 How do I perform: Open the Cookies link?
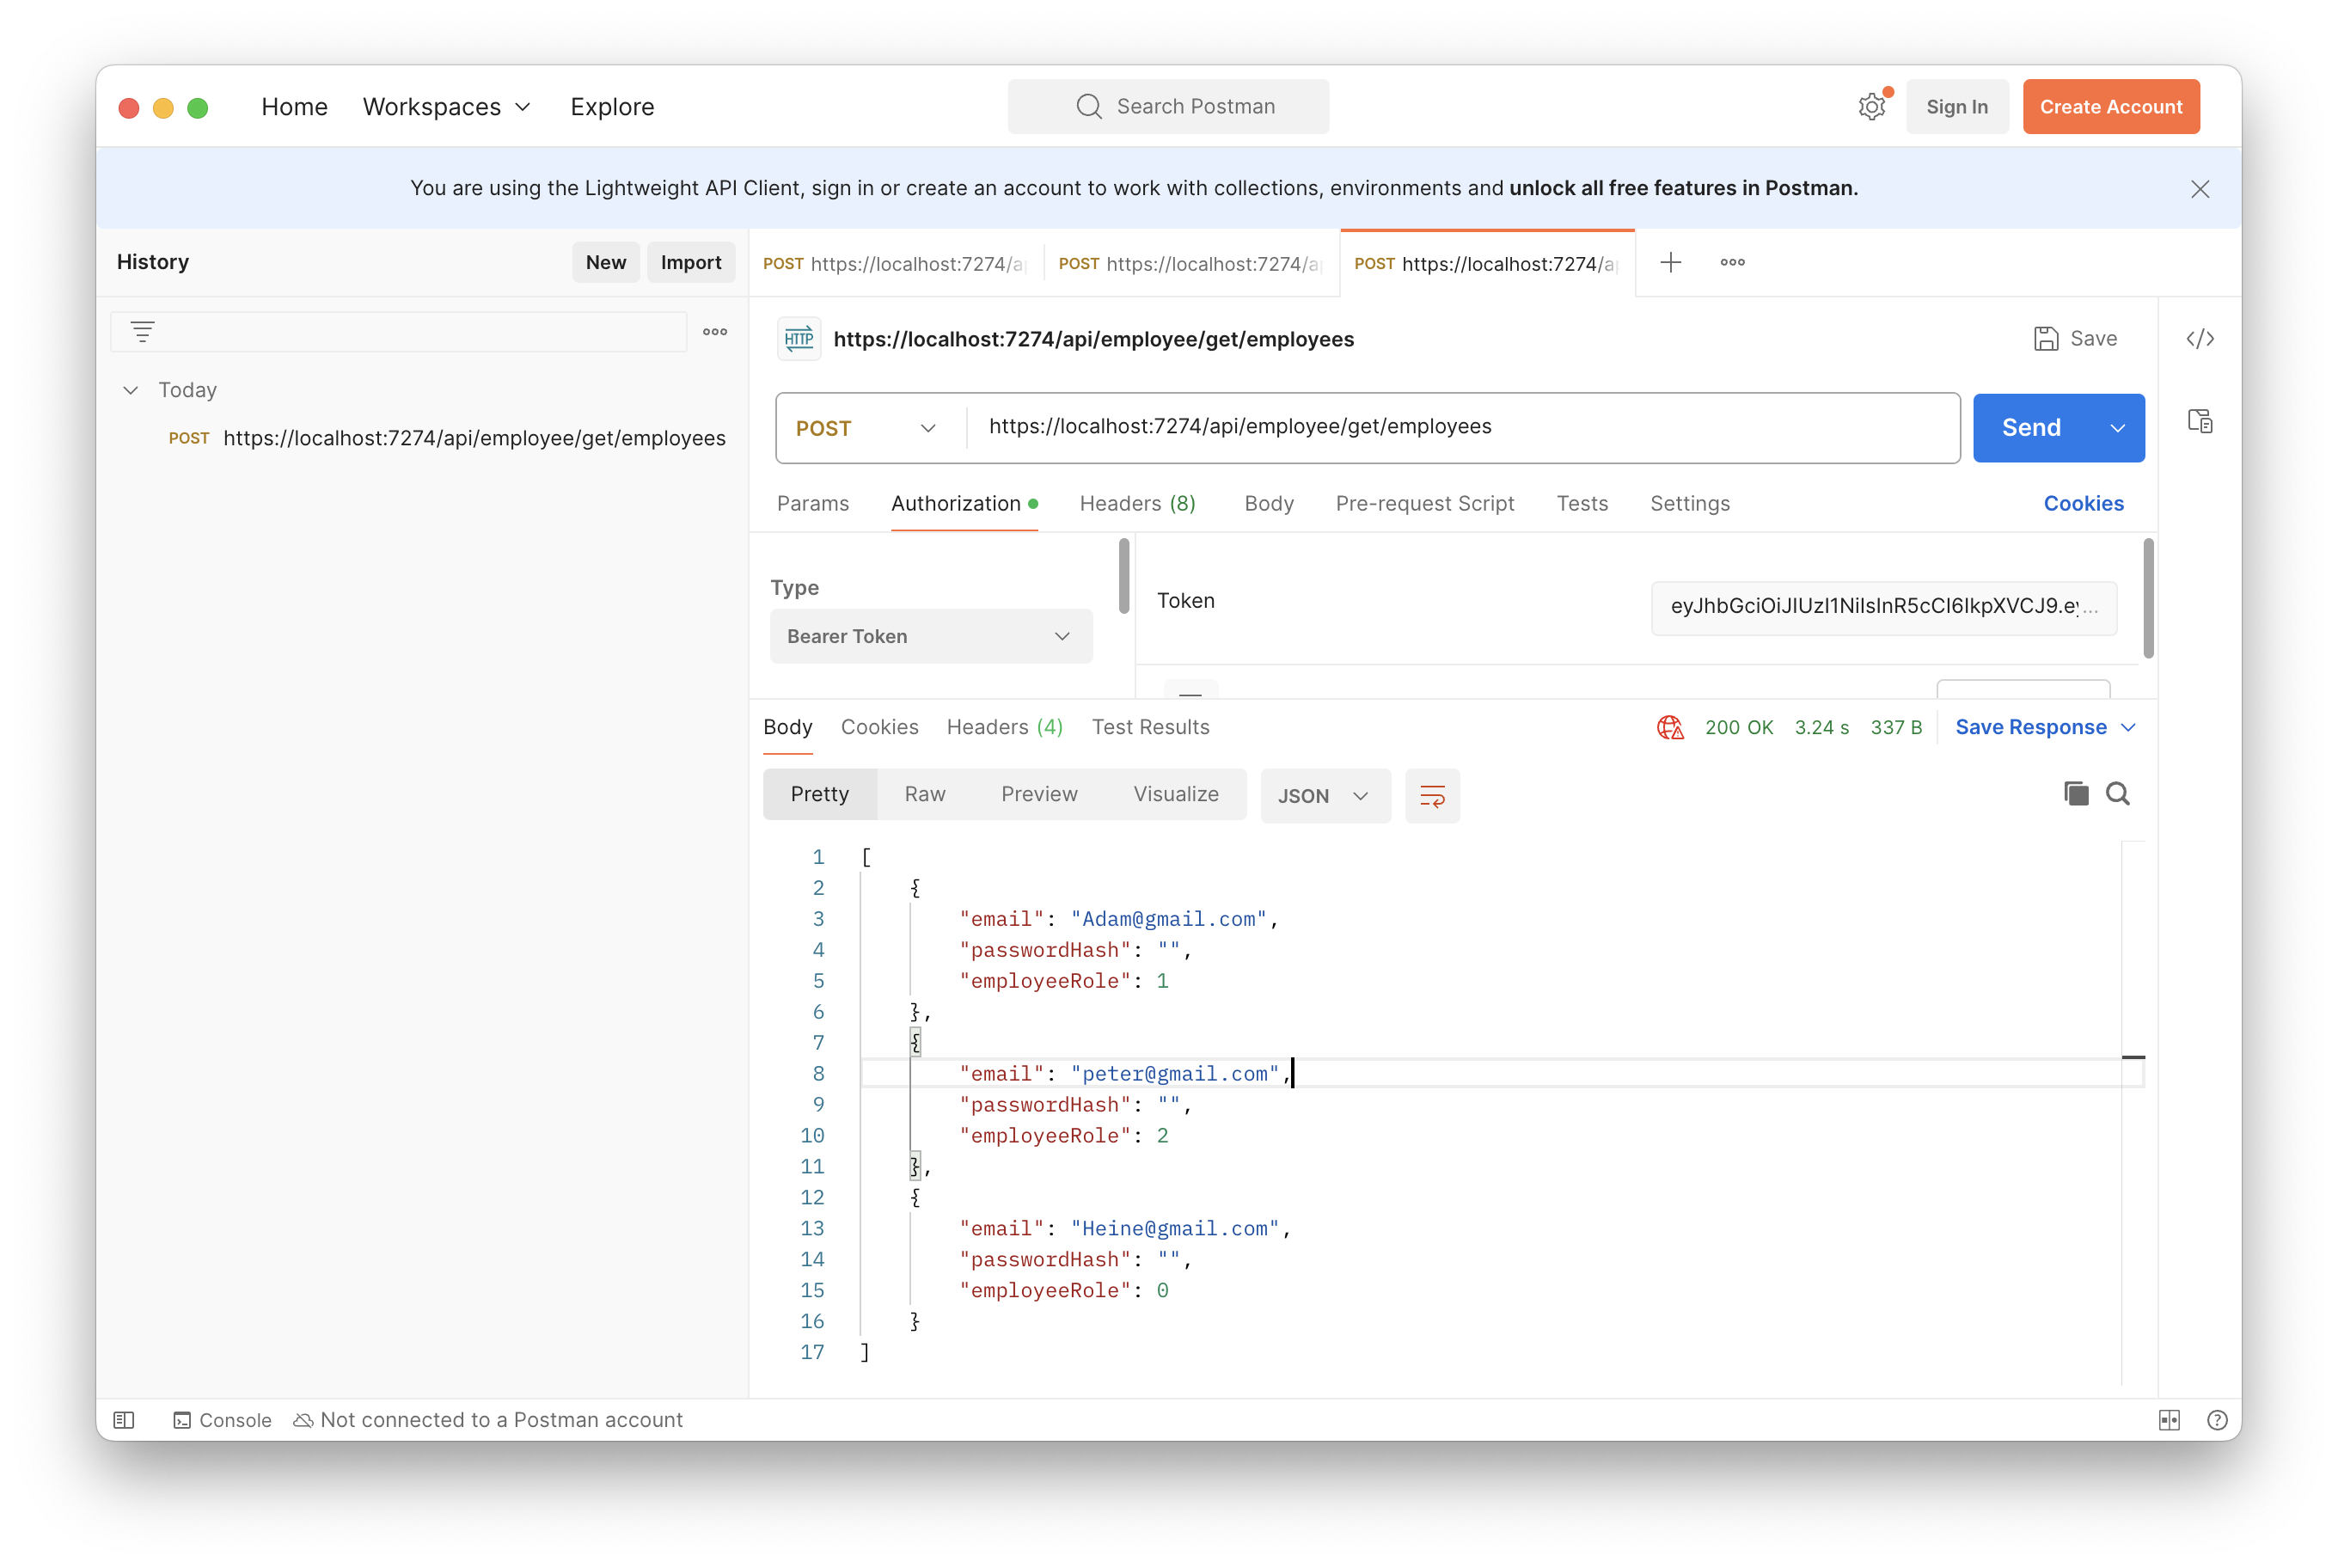click(2083, 503)
